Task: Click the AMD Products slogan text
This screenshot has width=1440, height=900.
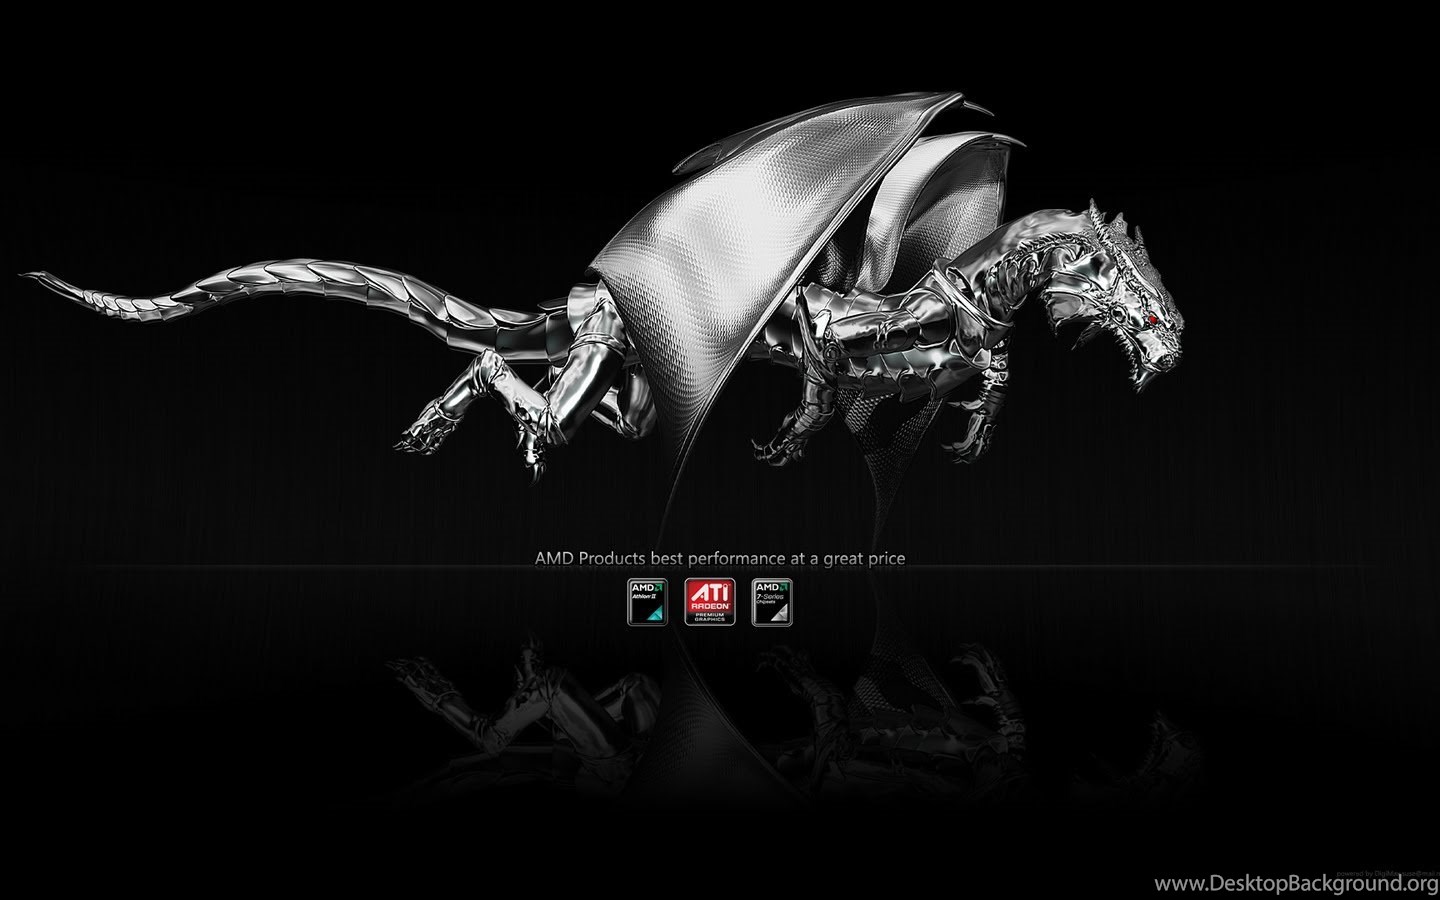Action: tap(720, 558)
